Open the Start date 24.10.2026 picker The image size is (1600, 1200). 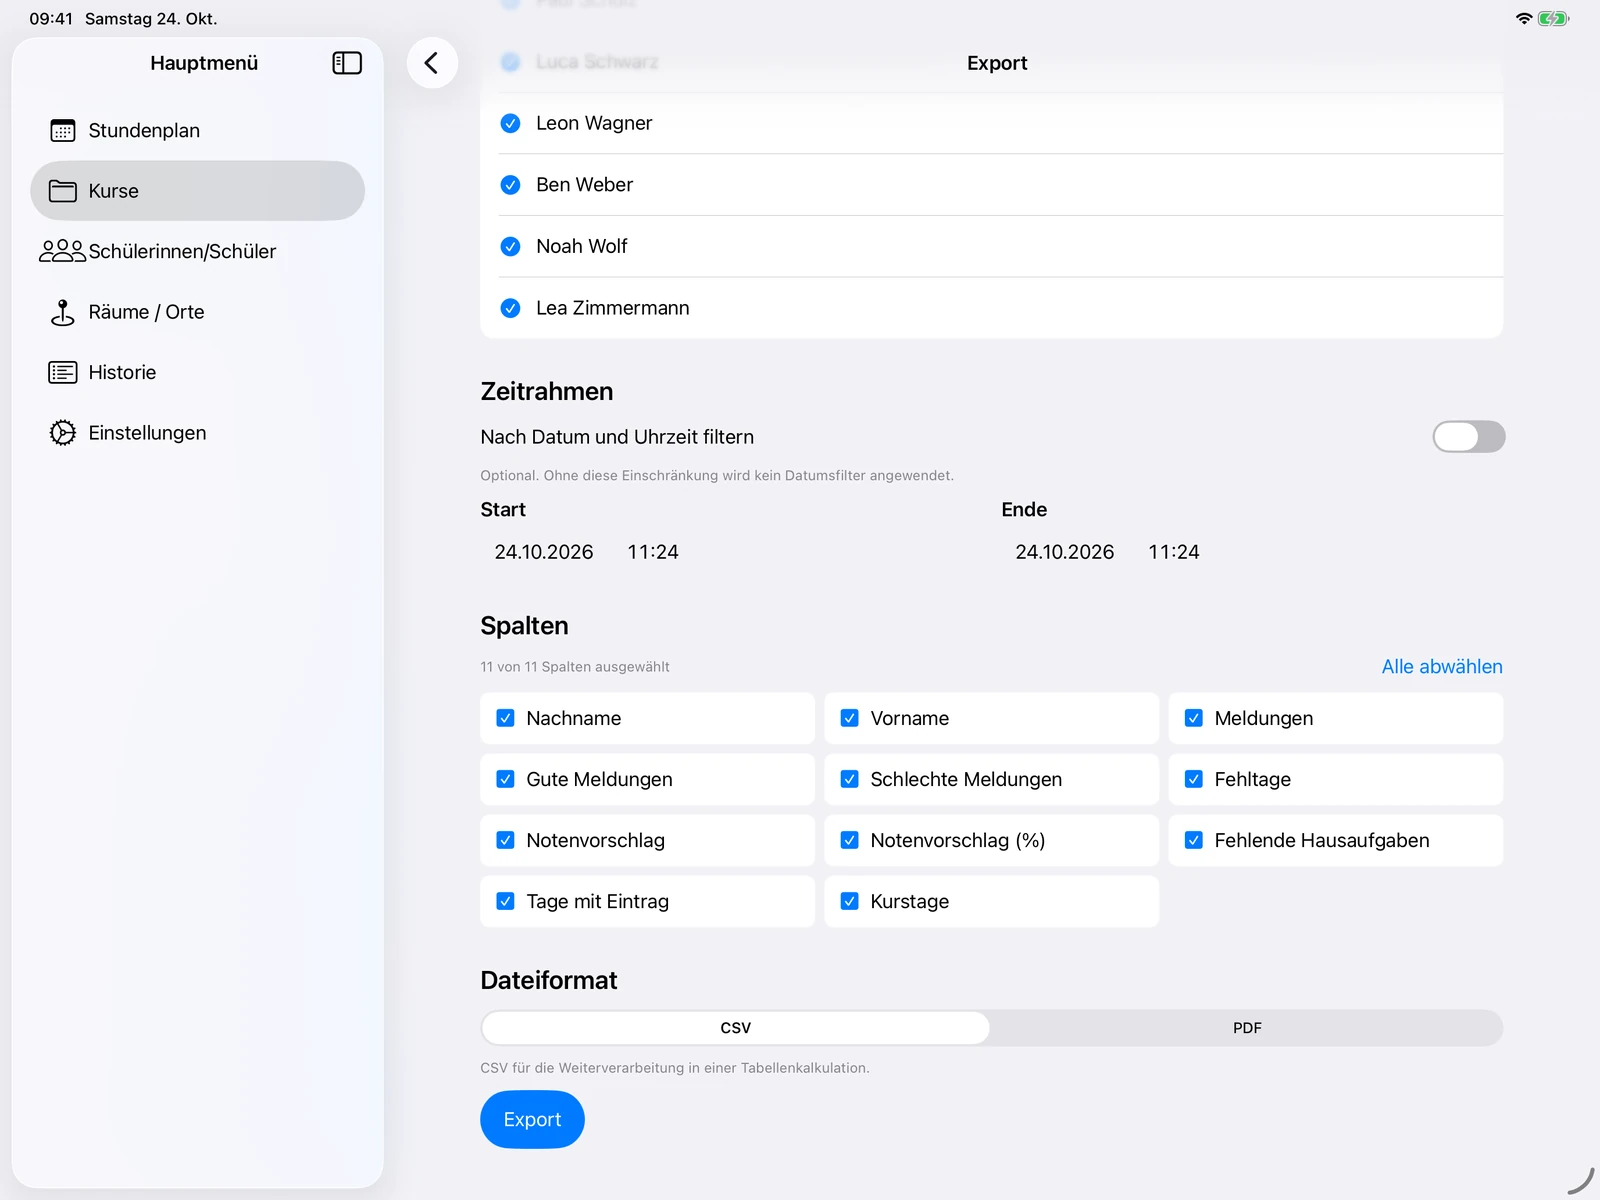pyautogui.click(x=544, y=552)
